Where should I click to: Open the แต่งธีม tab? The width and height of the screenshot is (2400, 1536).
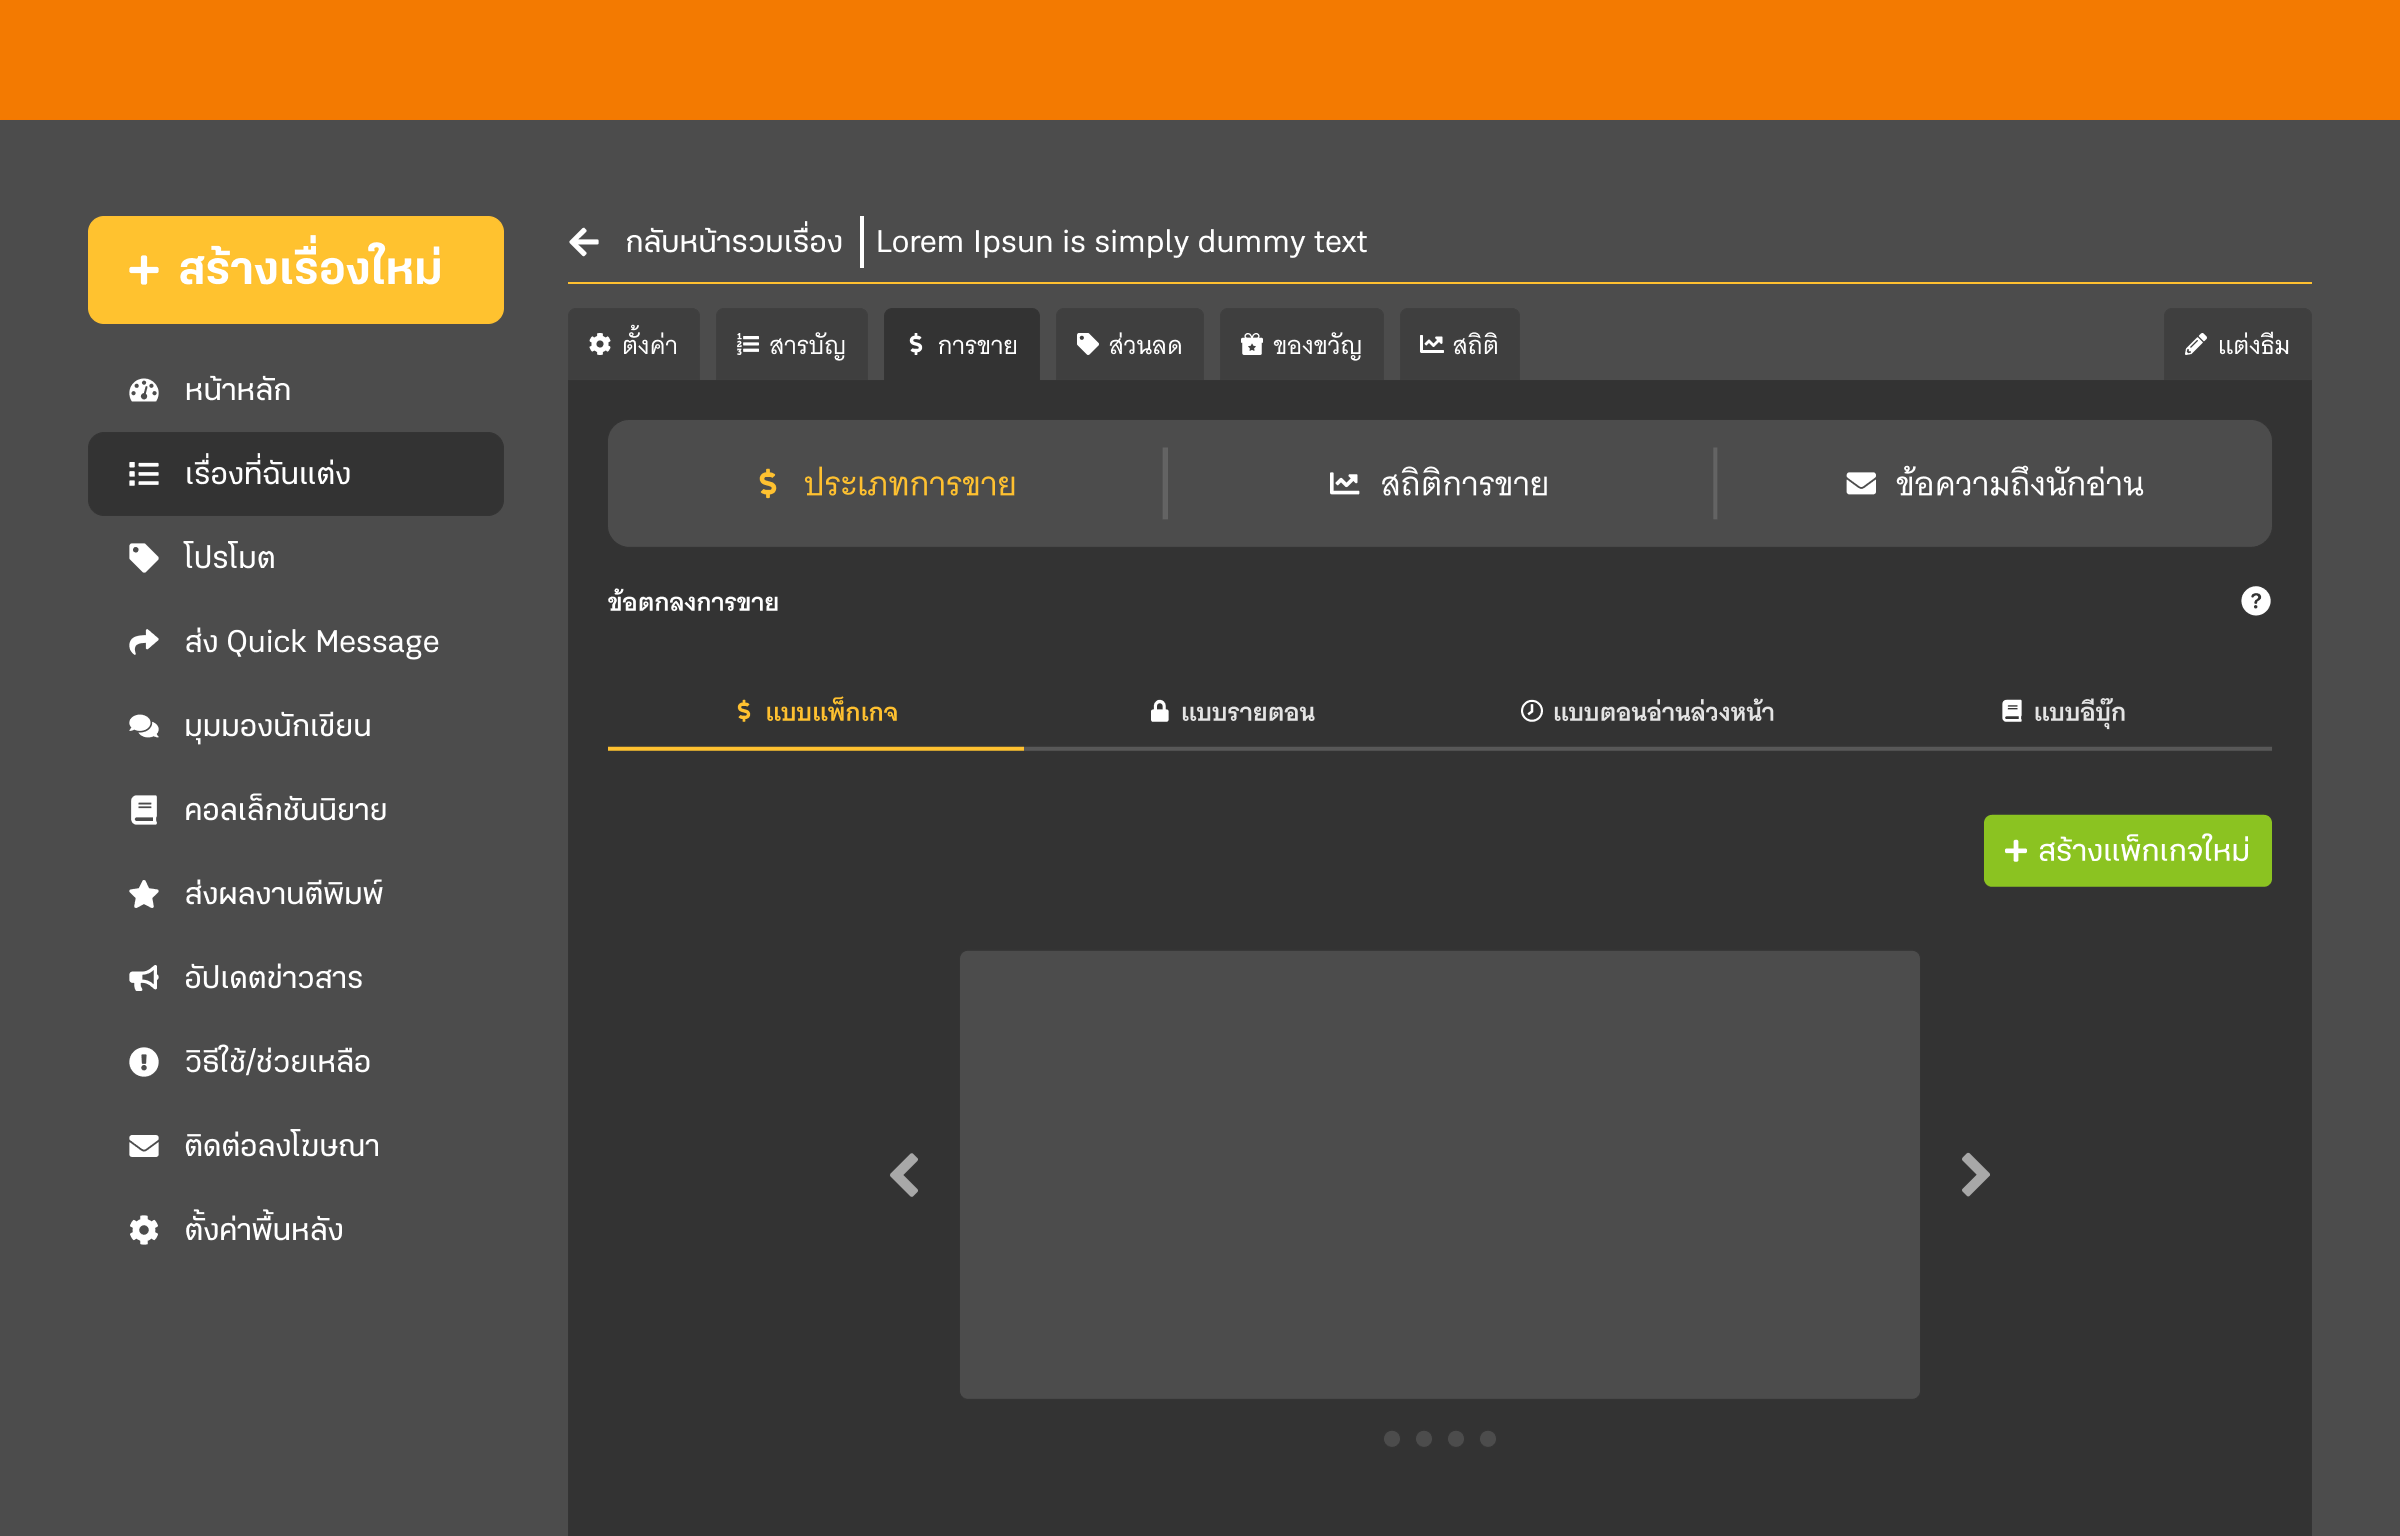(2238, 344)
